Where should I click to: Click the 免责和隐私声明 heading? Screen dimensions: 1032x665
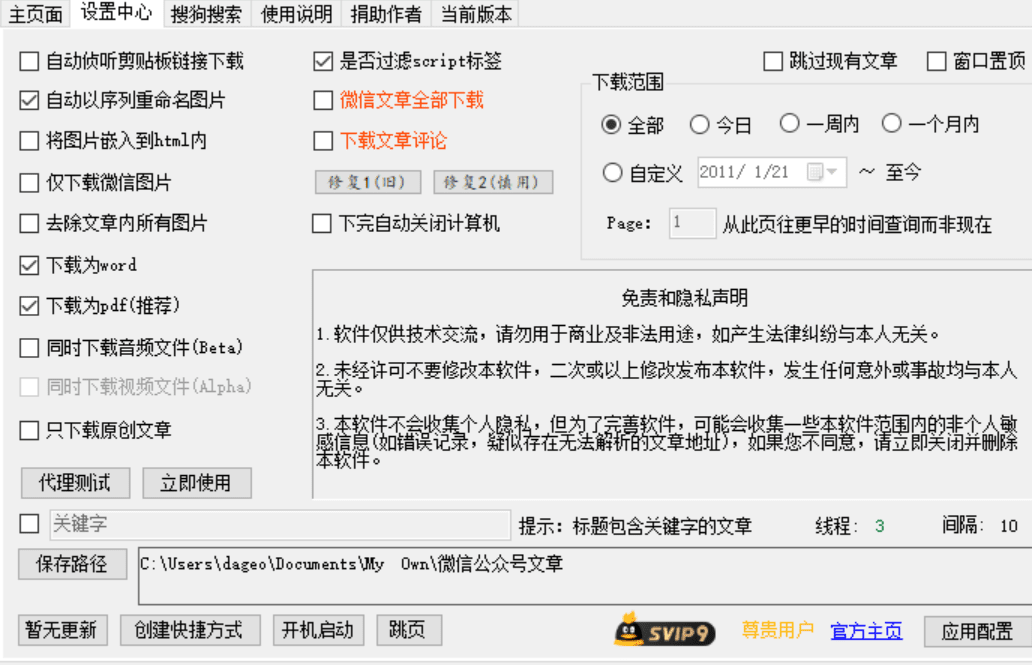(x=684, y=298)
